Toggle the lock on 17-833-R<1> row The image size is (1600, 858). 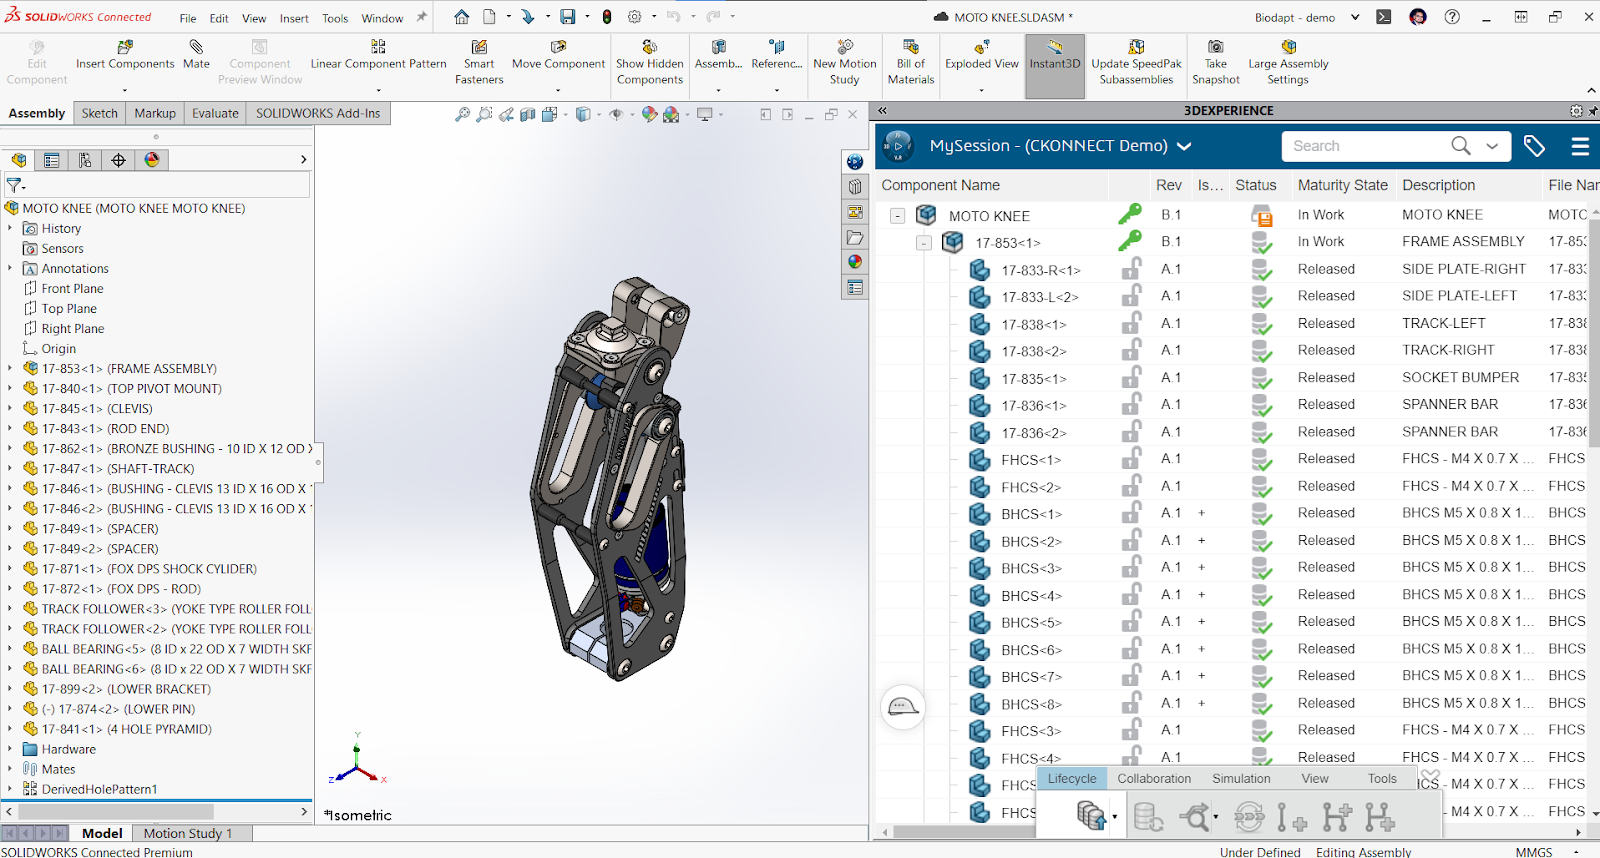tap(1131, 269)
